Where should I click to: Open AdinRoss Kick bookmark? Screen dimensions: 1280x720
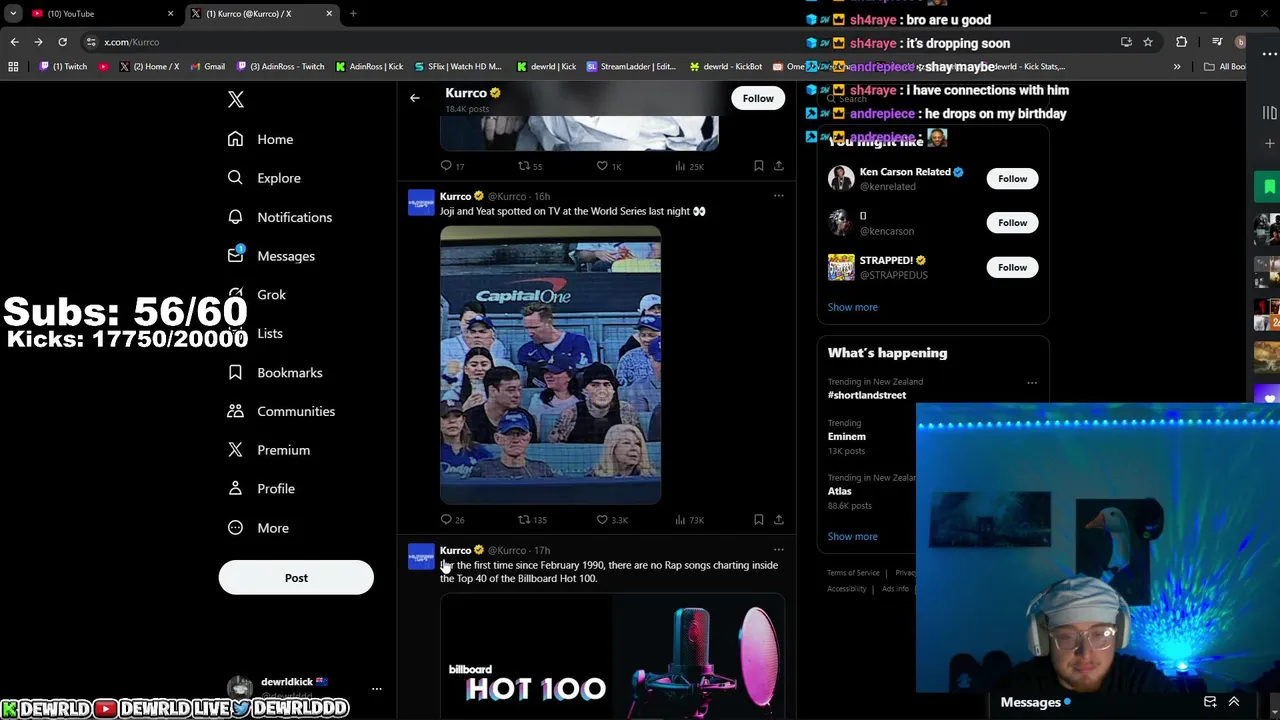(370, 67)
